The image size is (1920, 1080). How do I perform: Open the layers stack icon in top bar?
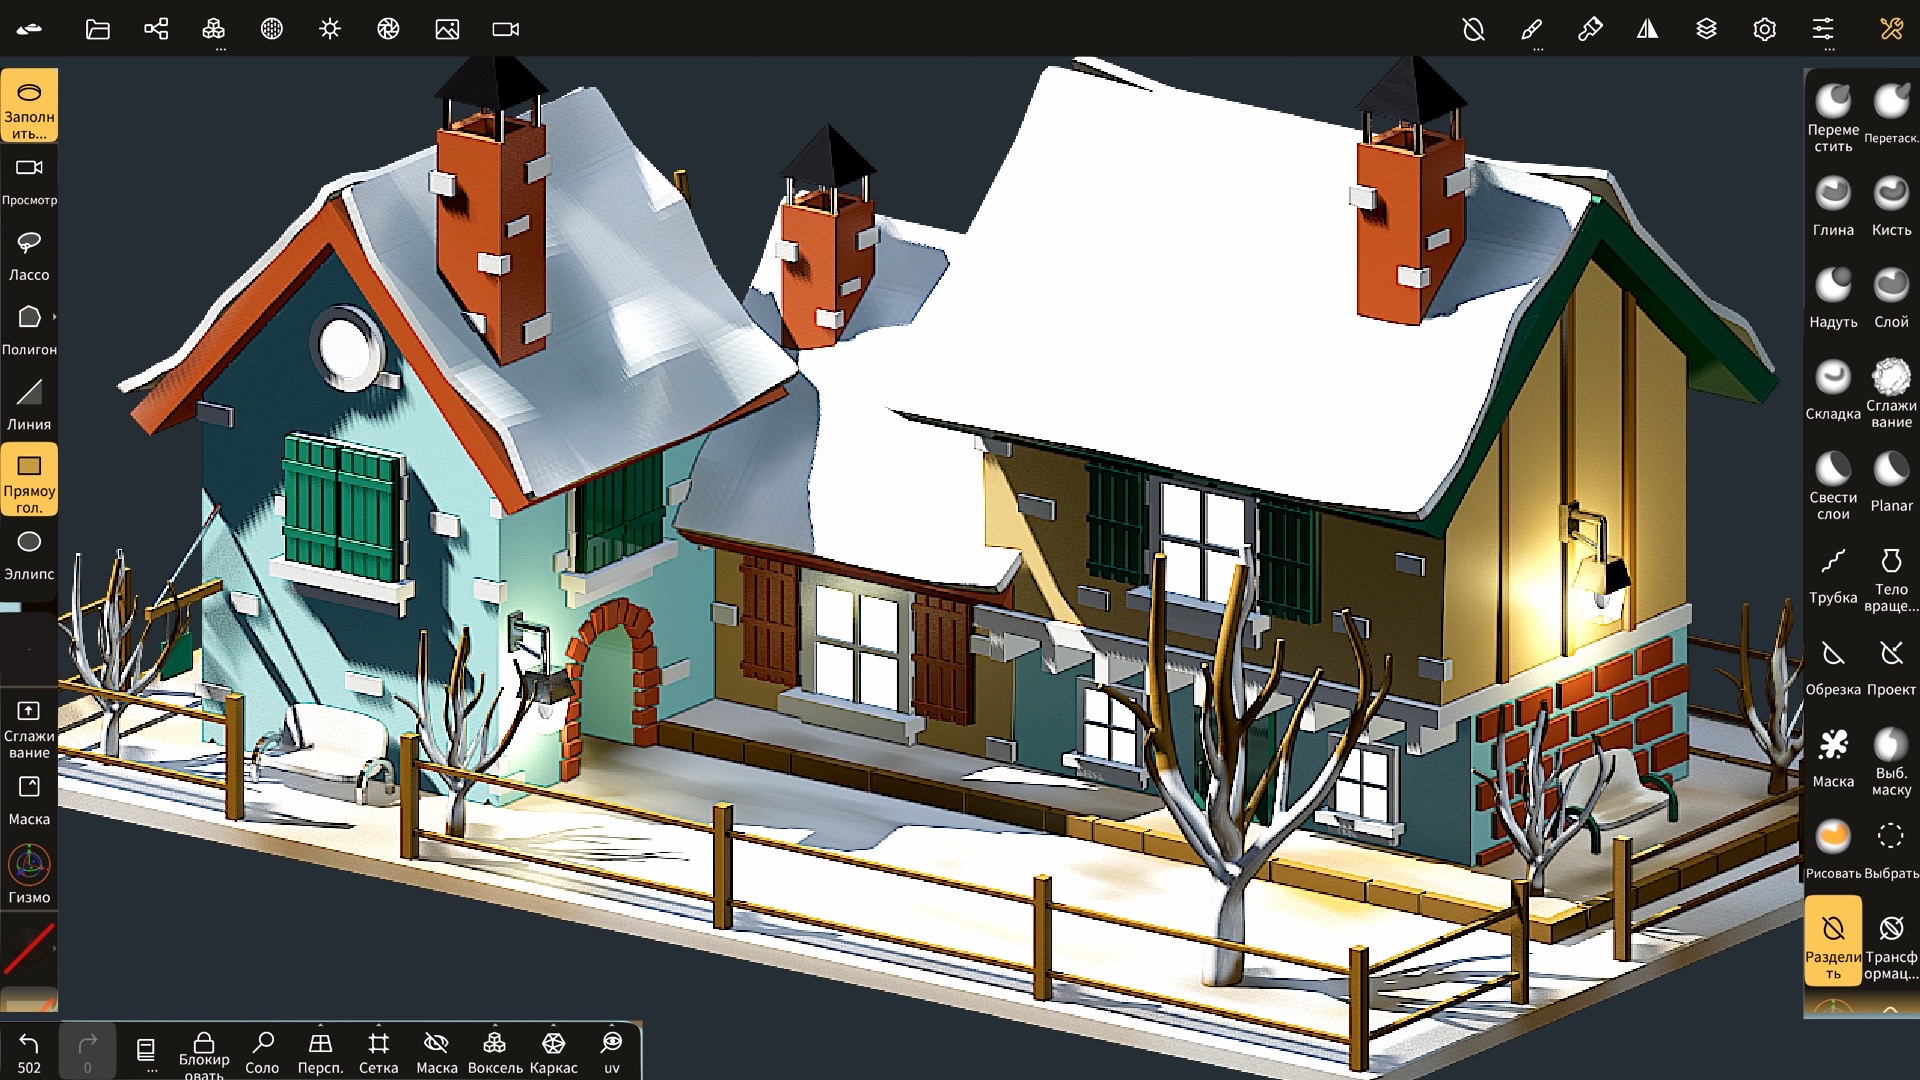(1706, 29)
